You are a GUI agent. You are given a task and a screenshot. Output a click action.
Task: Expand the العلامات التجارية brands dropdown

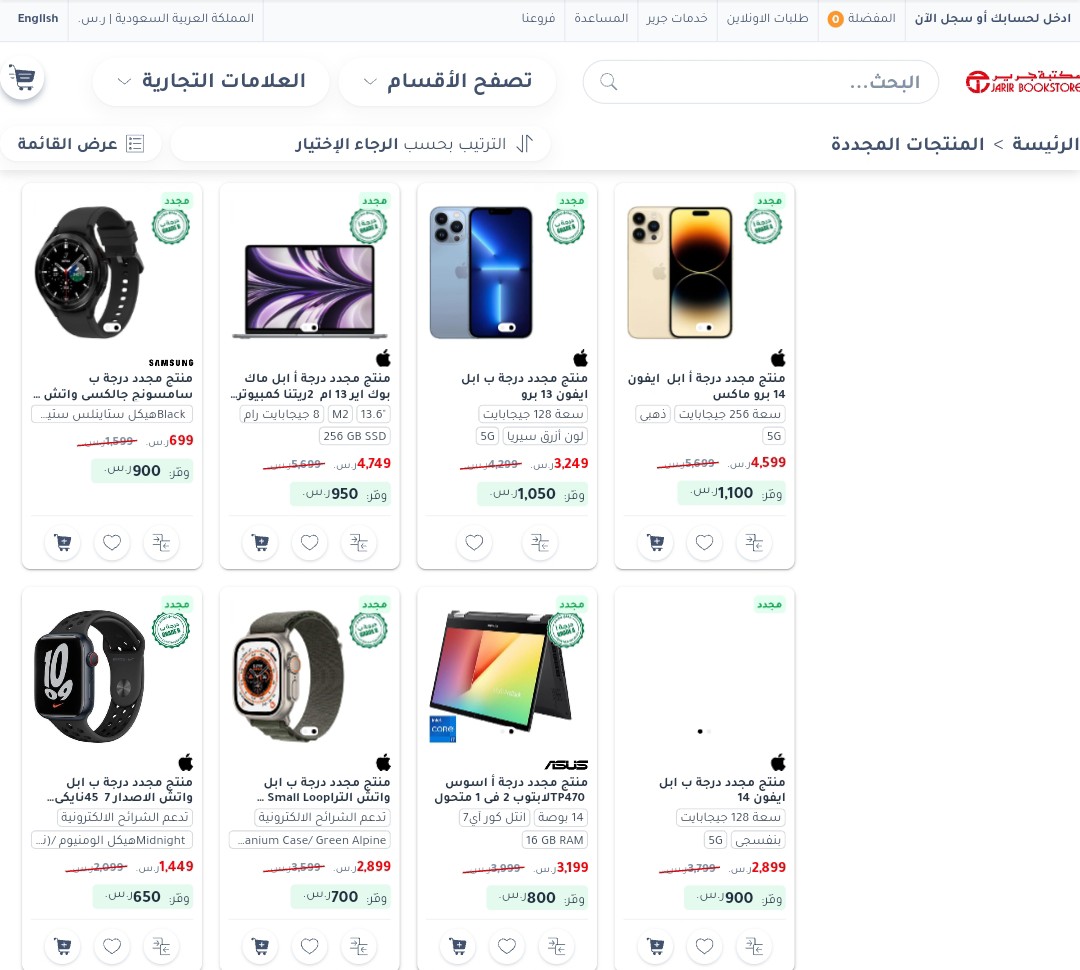click(211, 81)
